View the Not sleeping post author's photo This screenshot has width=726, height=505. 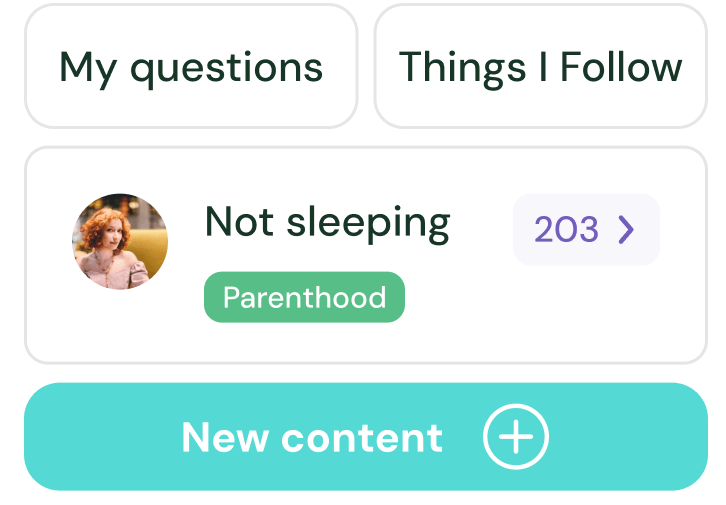coord(120,242)
